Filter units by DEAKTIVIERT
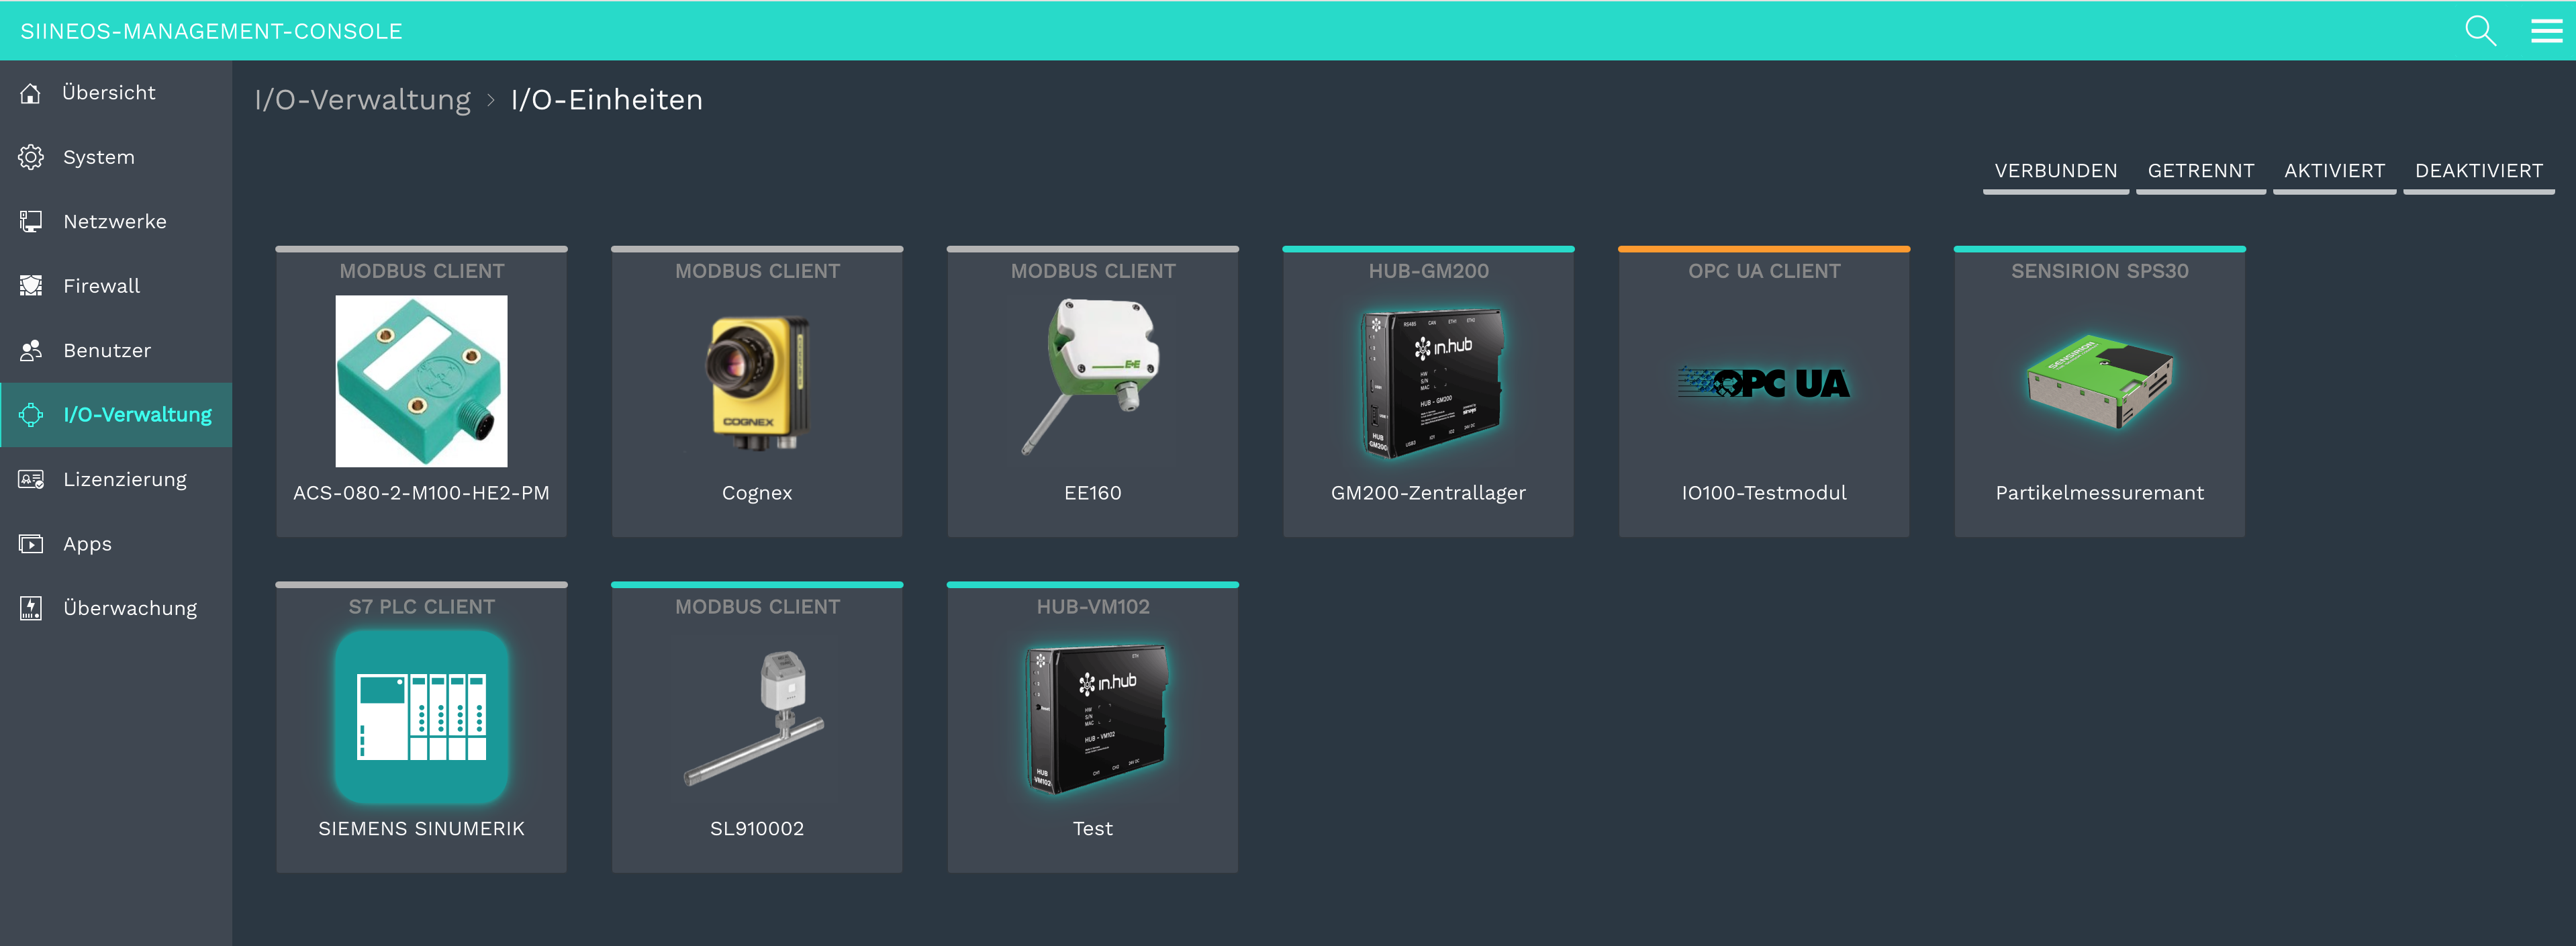 (x=2478, y=171)
